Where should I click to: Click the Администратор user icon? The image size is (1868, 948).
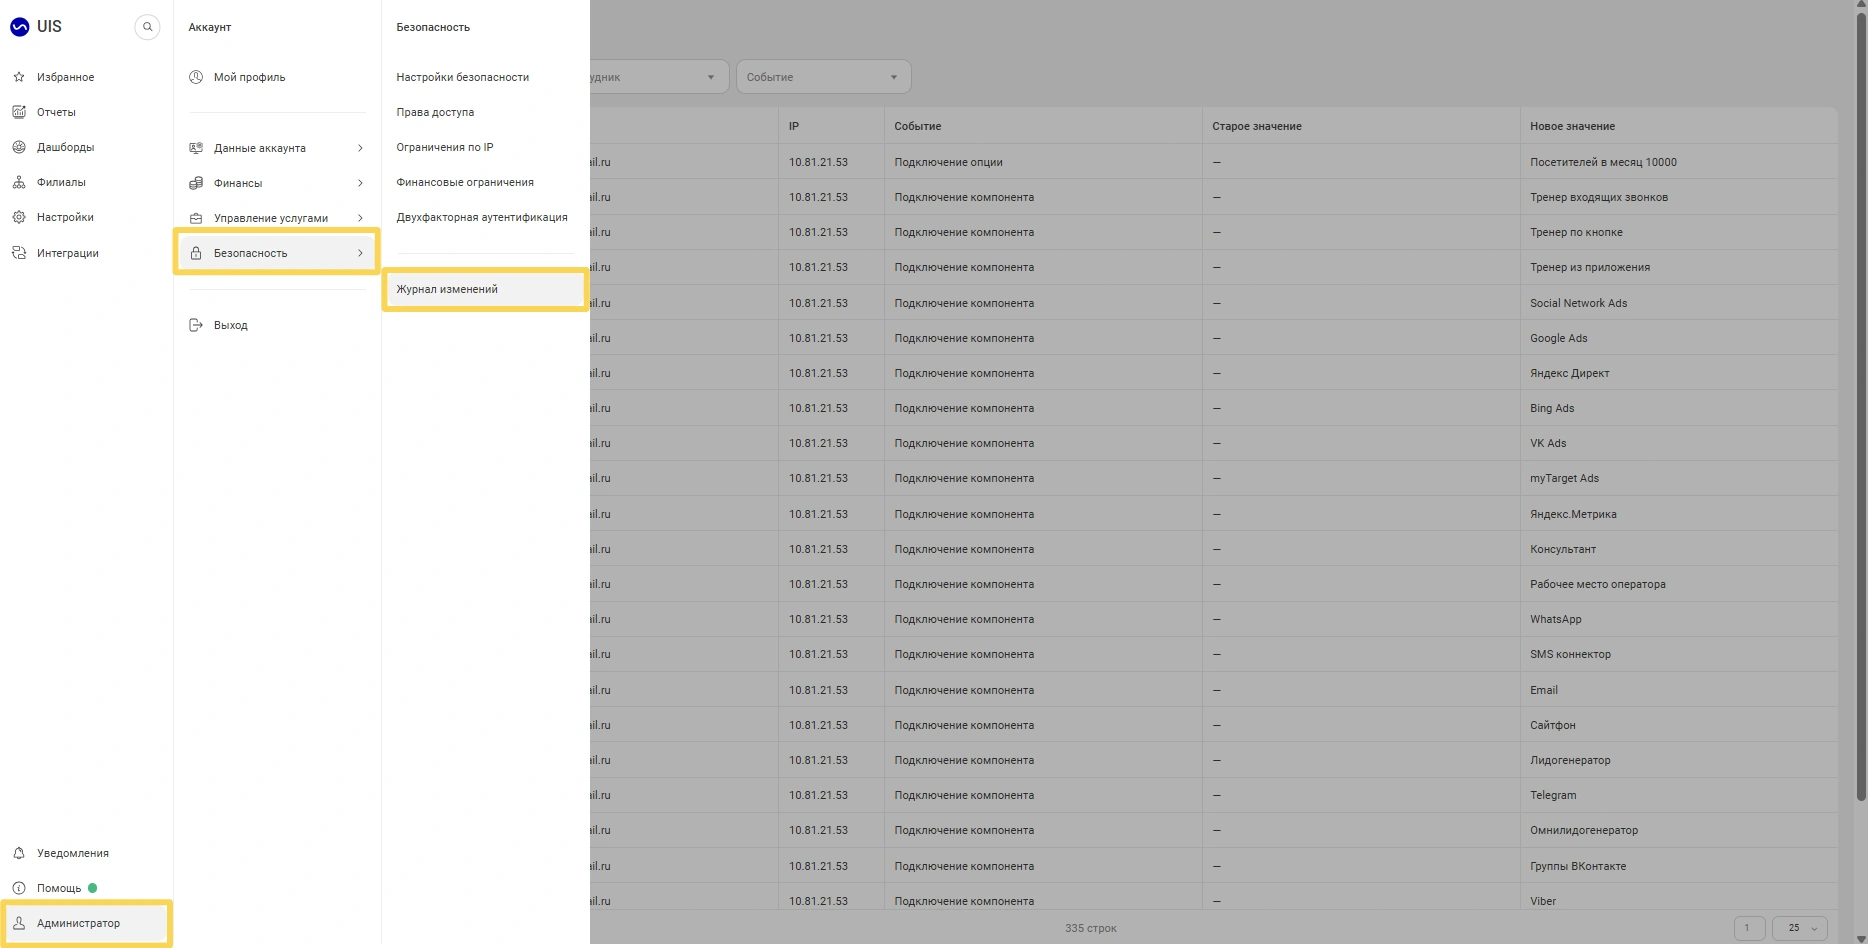point(19,923)
